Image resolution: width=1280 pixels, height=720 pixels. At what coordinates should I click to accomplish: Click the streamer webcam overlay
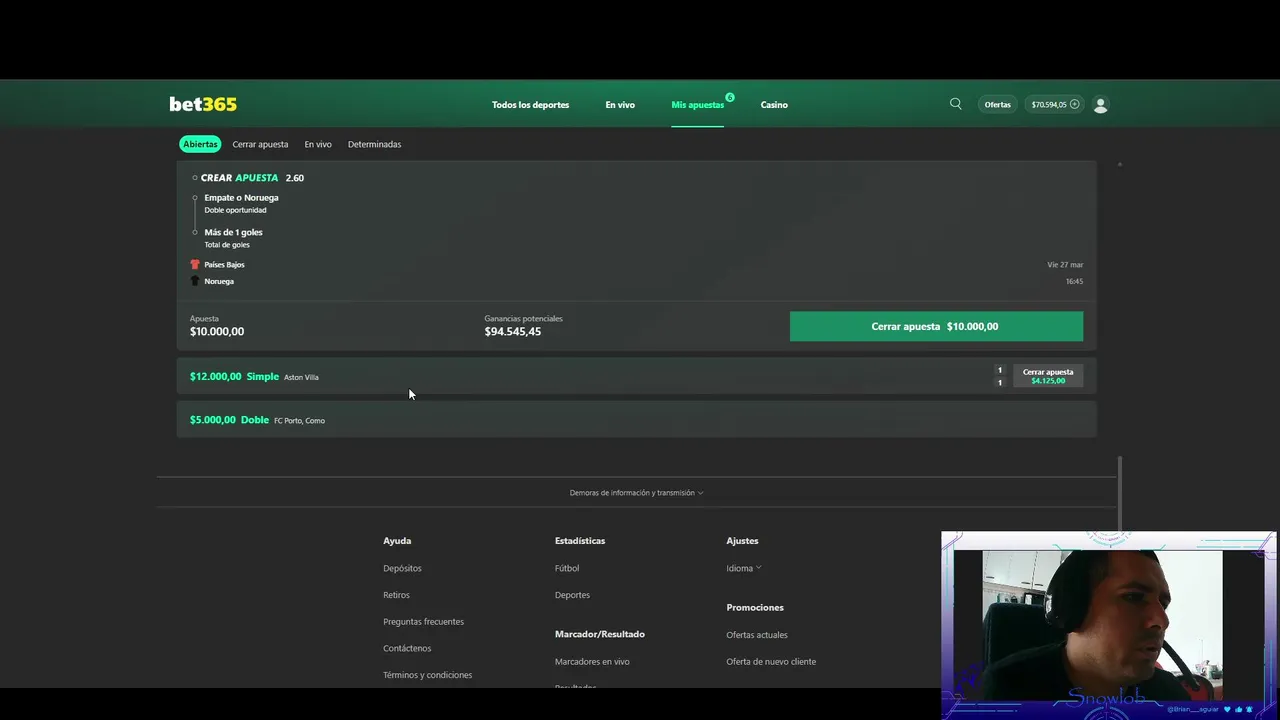pyautogui.click(x=1108, y=625)
